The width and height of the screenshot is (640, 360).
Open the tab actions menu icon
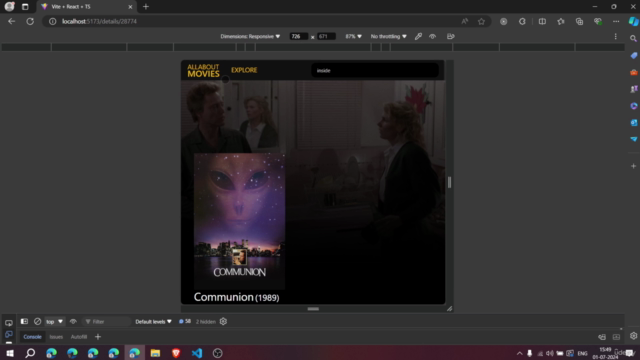pyautogui.click(x=25, y=7)
